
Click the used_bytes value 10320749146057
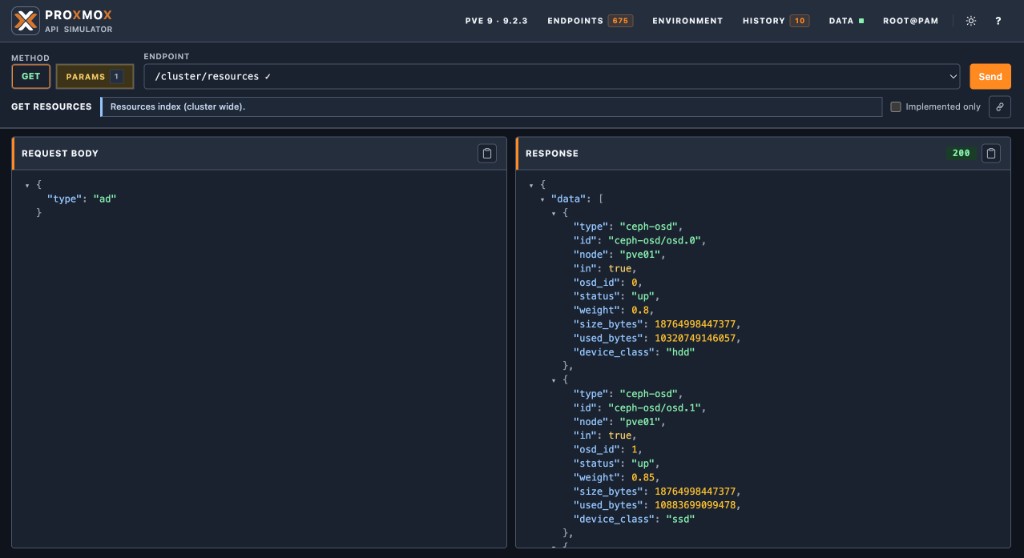[x=695, y=338]
